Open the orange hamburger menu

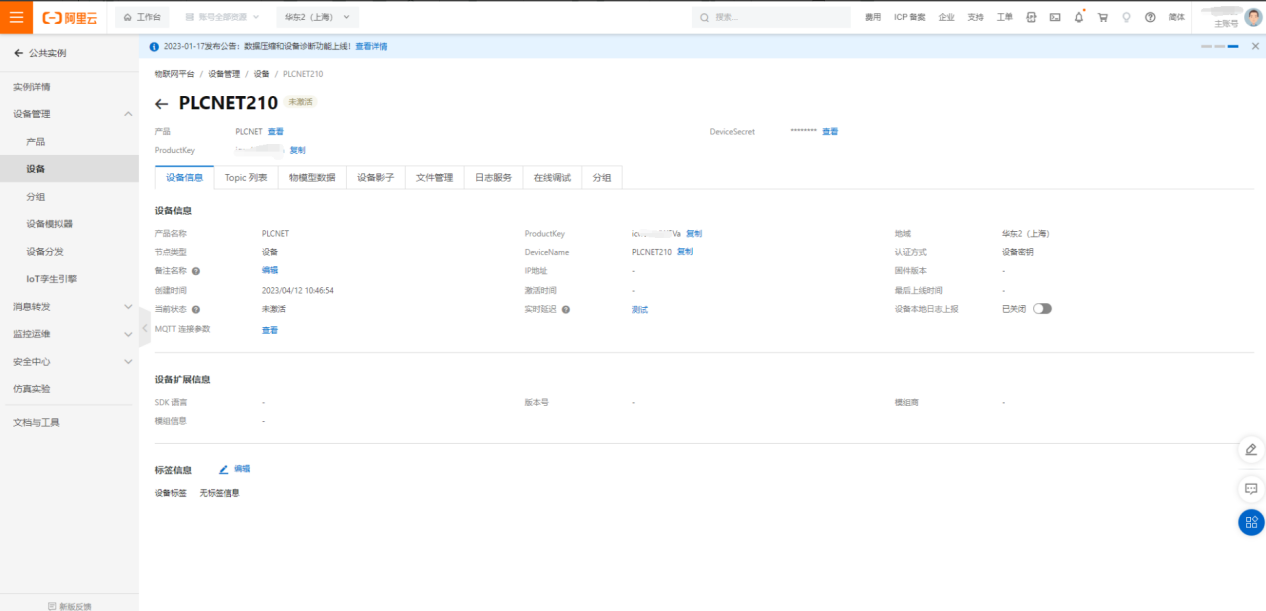click(x=16, y=17)
